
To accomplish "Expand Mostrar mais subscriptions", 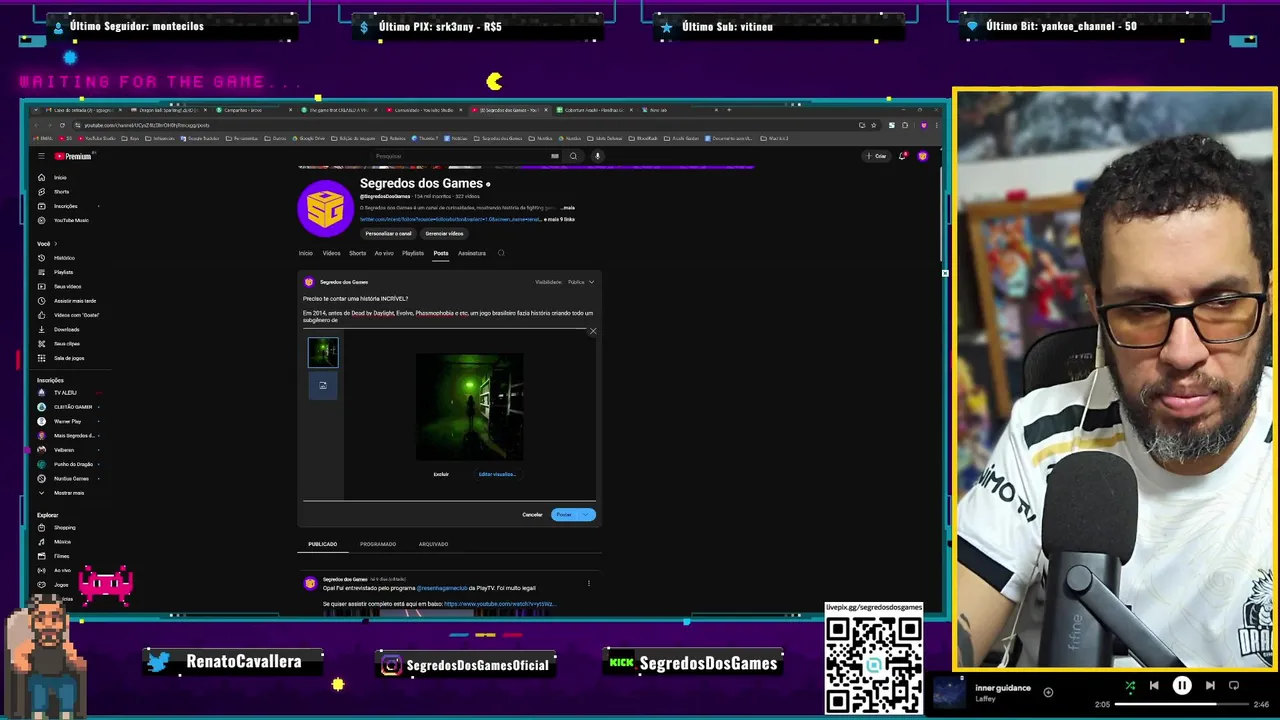I will click(62, 493).
